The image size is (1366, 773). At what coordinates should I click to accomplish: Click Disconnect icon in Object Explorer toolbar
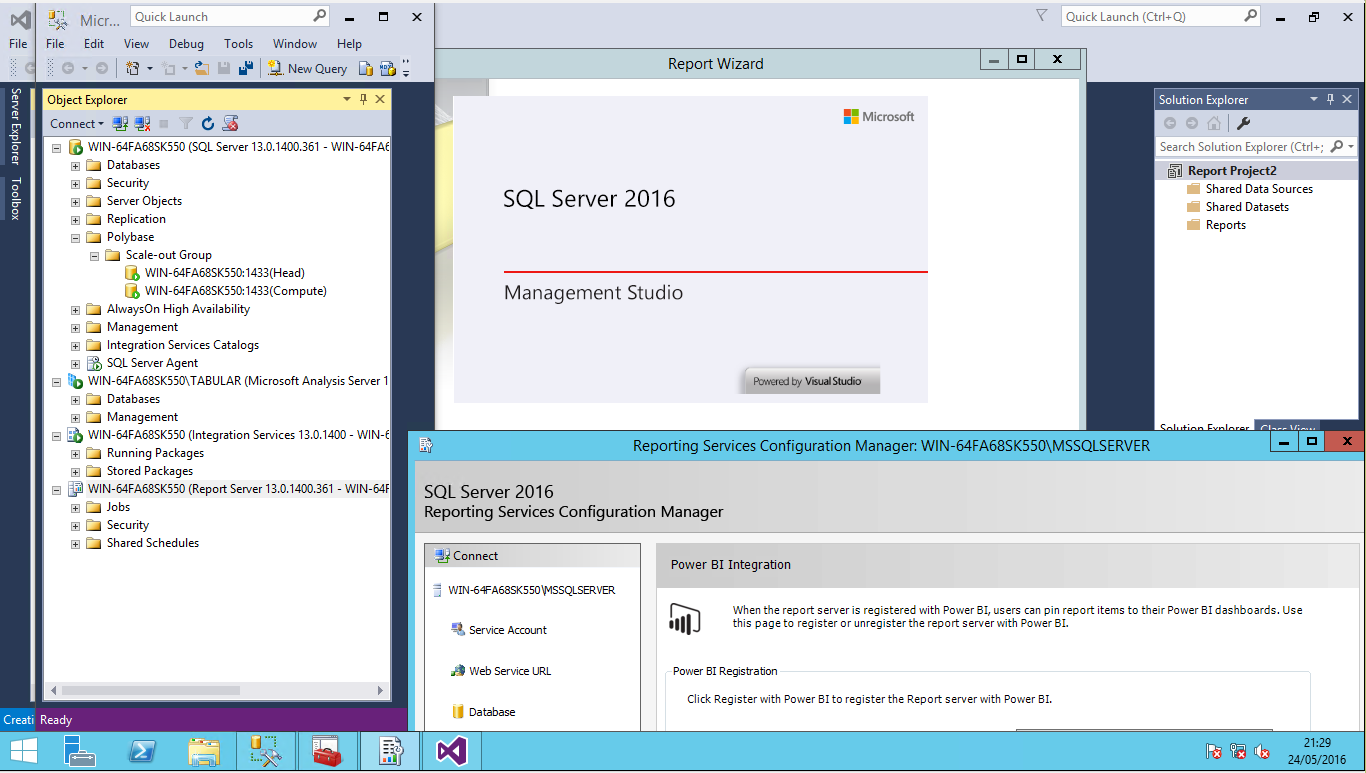(x=143, y=123)
